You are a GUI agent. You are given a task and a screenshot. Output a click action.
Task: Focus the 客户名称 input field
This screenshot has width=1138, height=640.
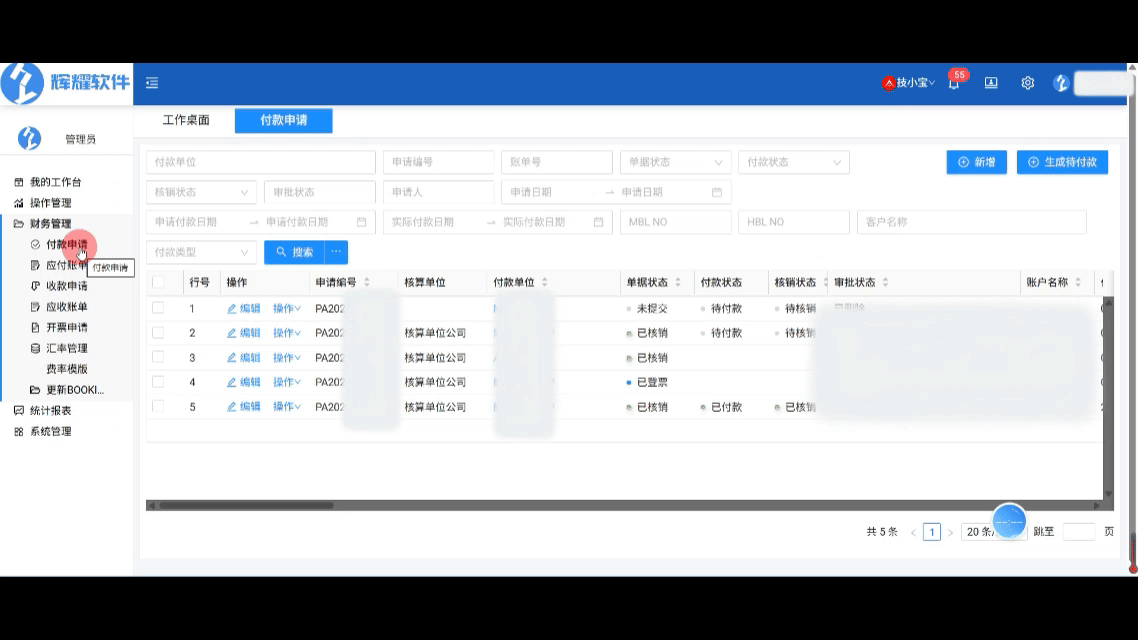click(x=972, y=222)
